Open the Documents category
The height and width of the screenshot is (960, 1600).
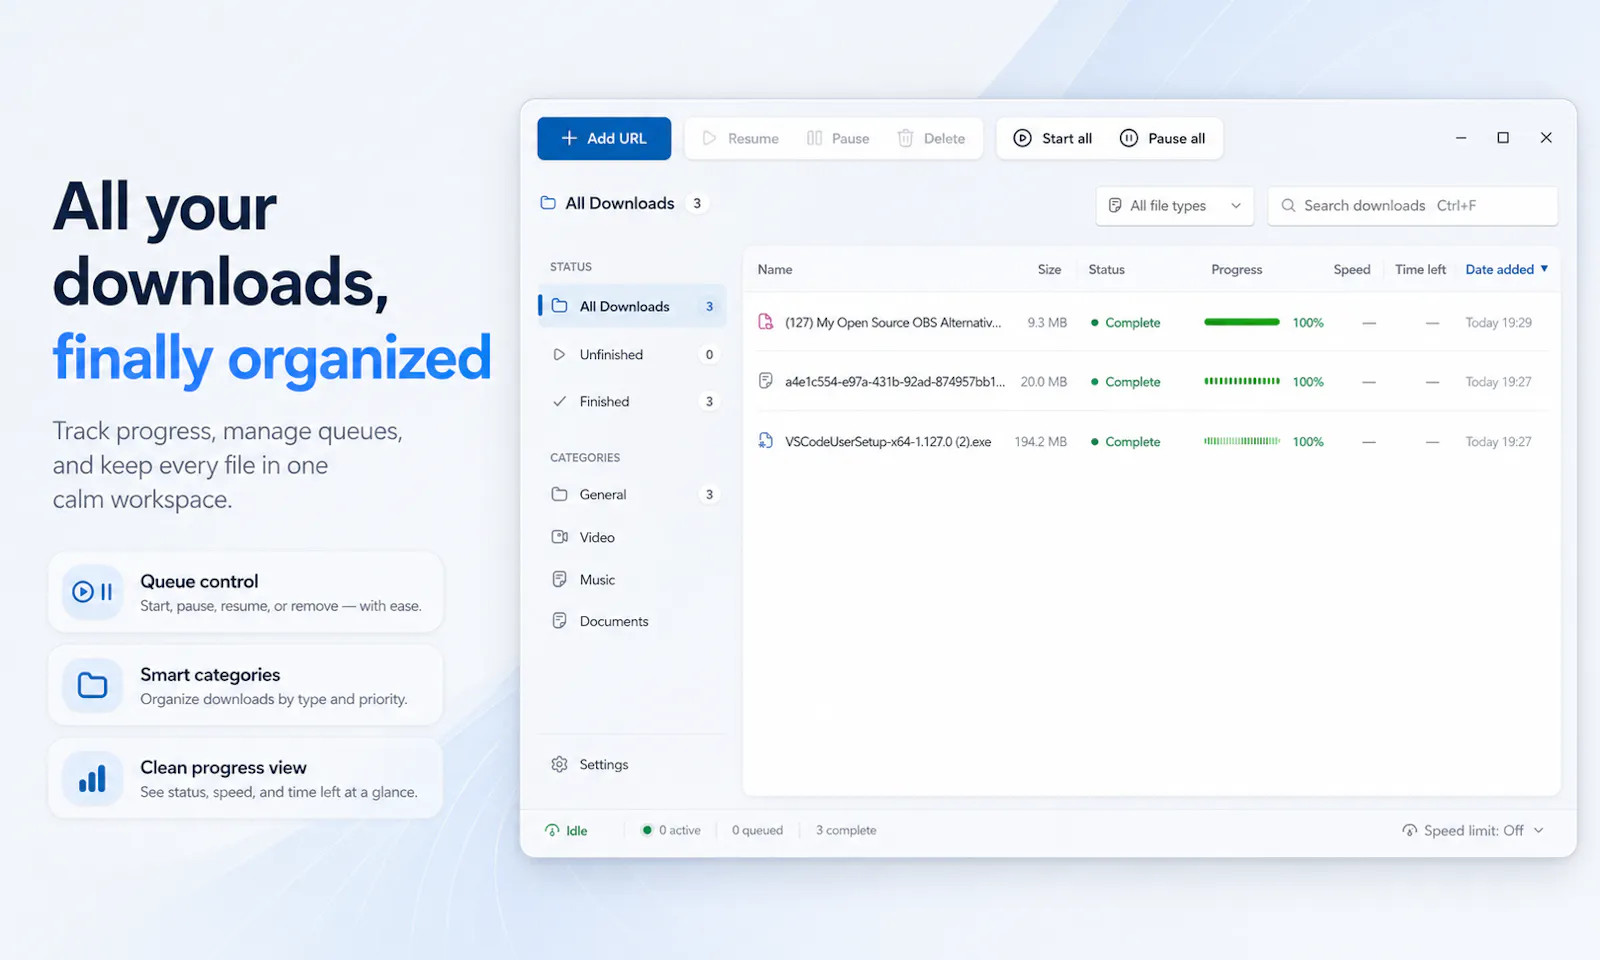[x=632, y=621]
